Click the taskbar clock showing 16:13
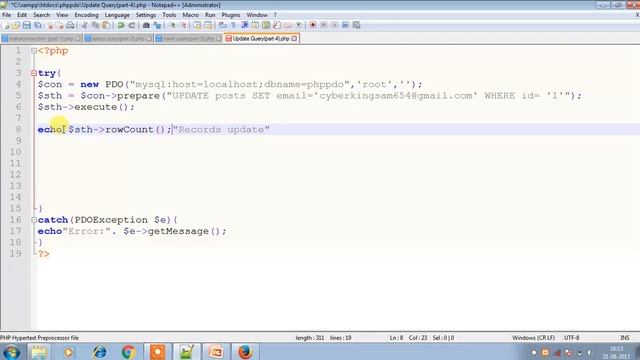Screen dimensions: 640x360 tap(616, 352)
